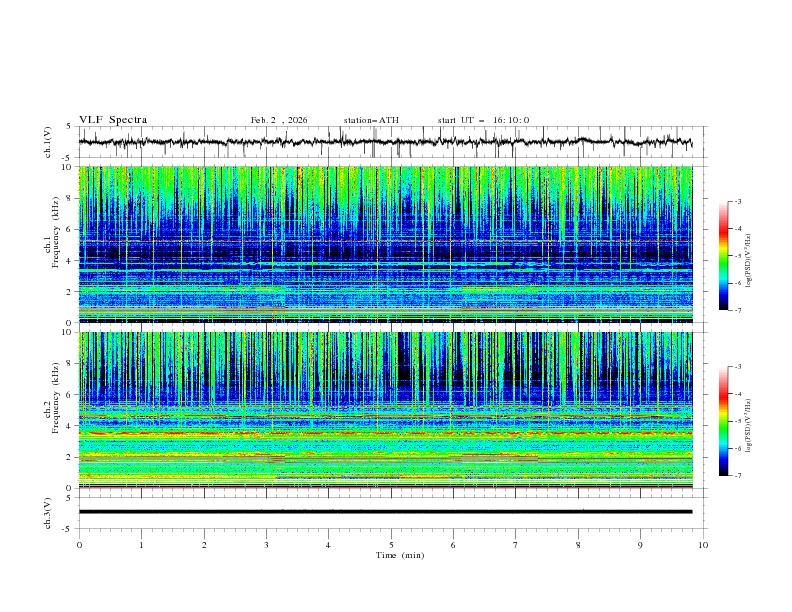Click the lower color scale bar for ch.2

tap(723, 421)
